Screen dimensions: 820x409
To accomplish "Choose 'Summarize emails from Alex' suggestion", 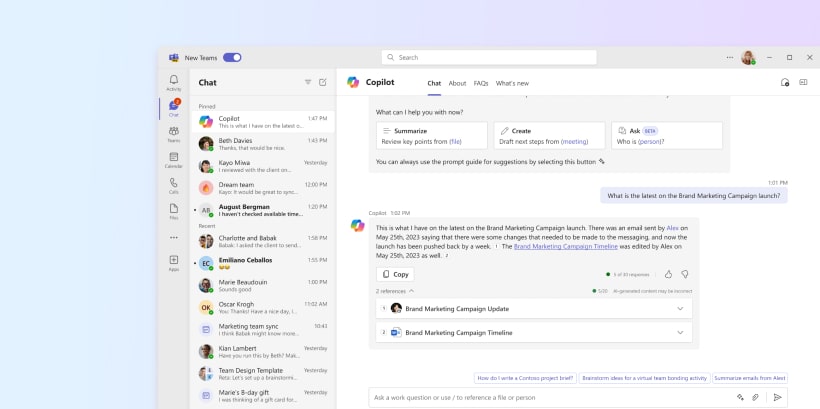I will click(750, 378).
